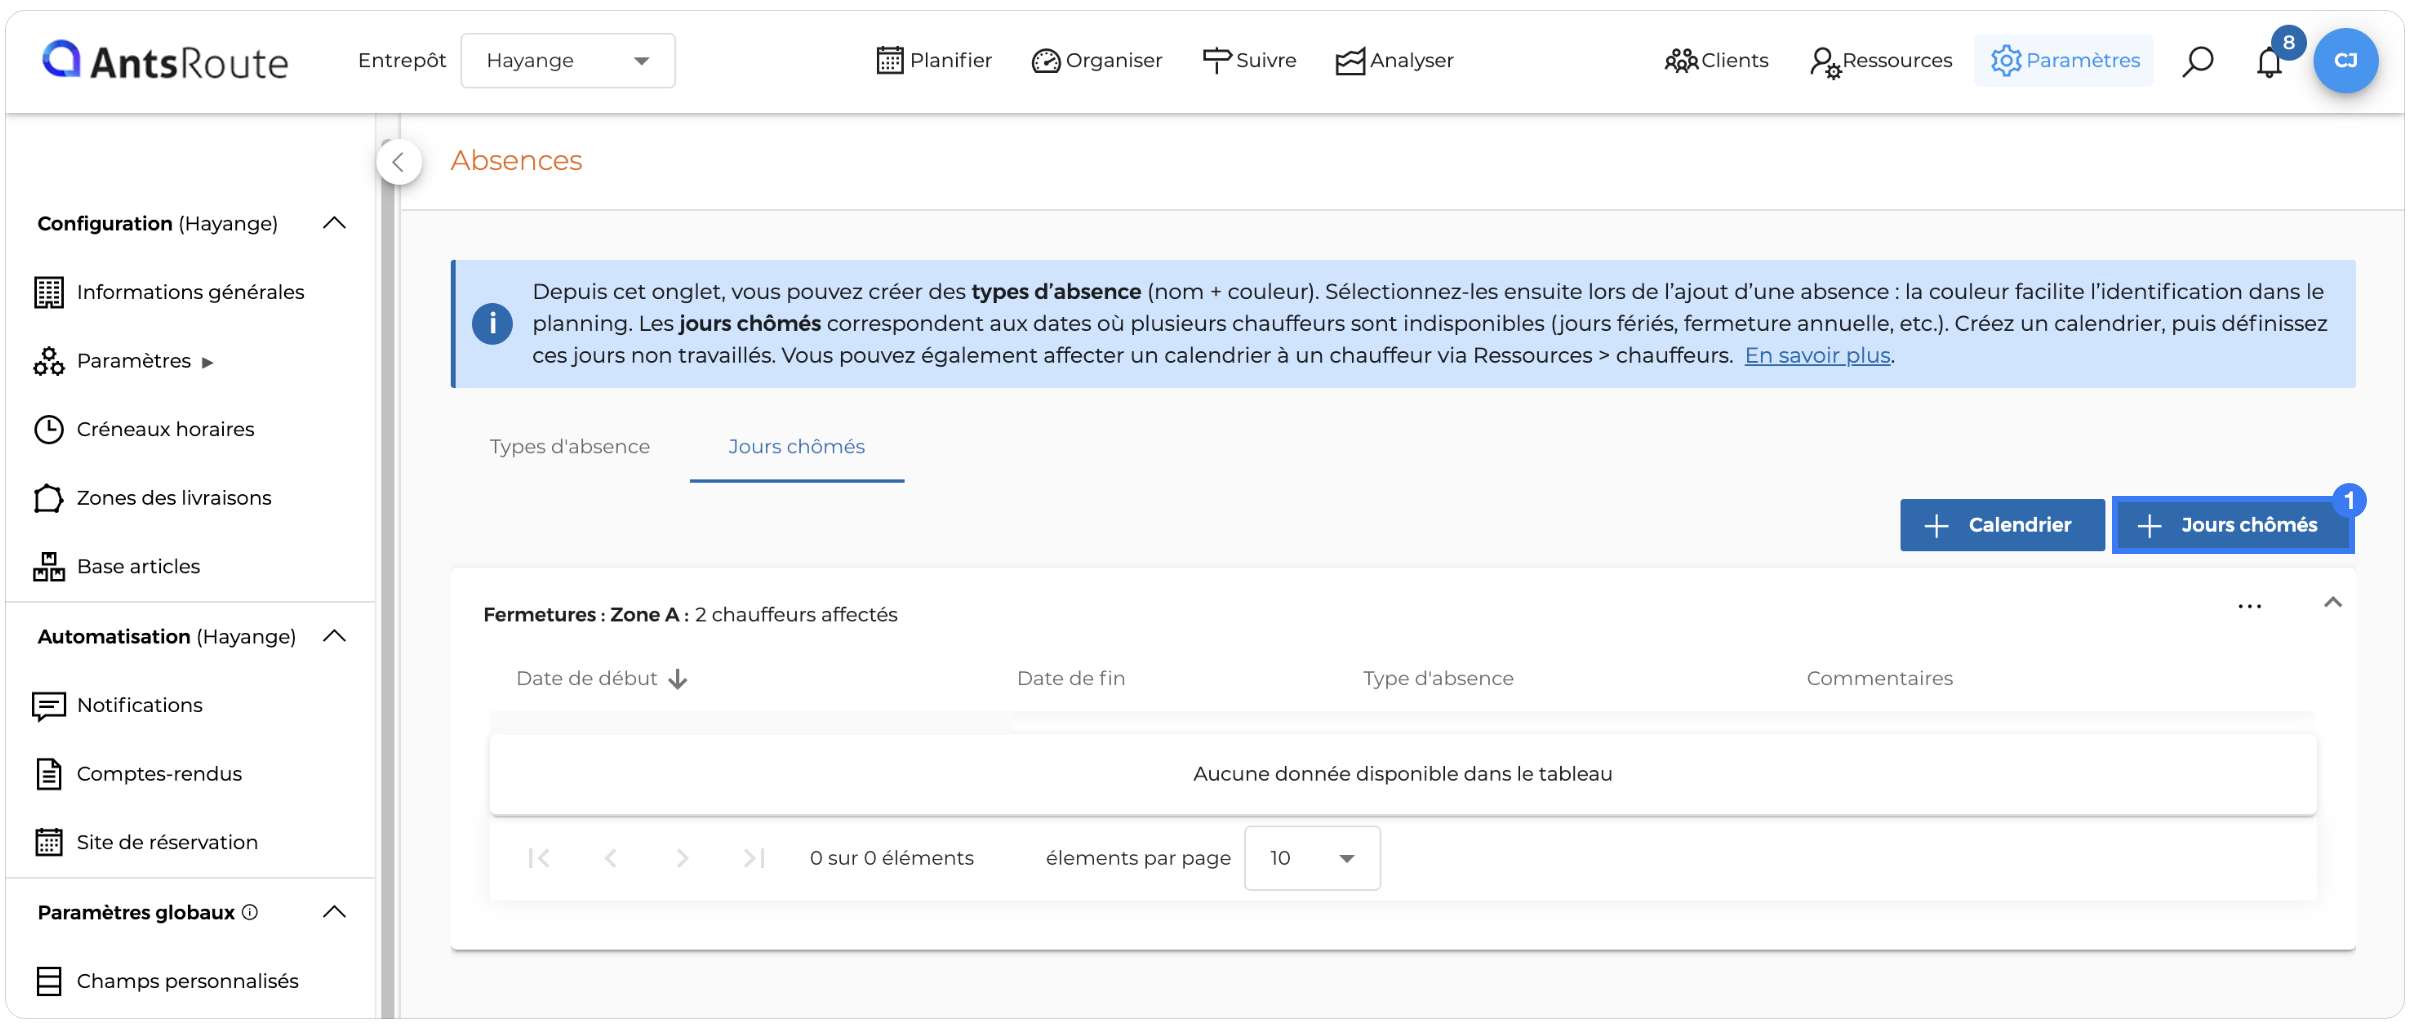Select the Jours chômés tab
2410x1024 pixels.
(796, 447)
